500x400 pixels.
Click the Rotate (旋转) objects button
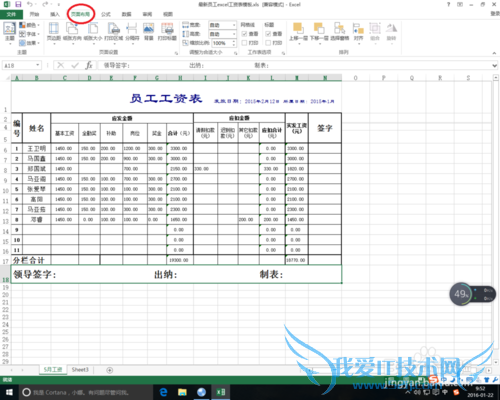click(391, 33)
